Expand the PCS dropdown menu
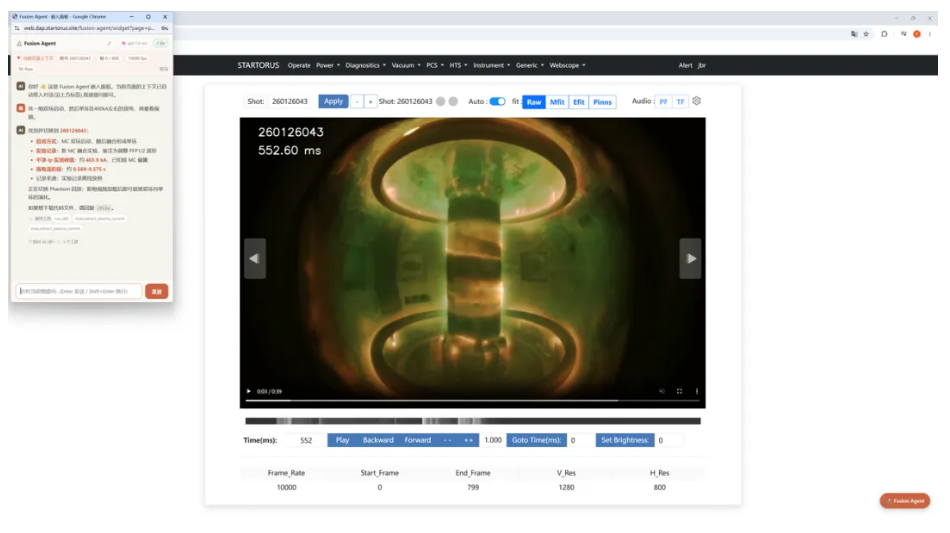The width and height of the screenshot is (950, 533). click(435, 65)
